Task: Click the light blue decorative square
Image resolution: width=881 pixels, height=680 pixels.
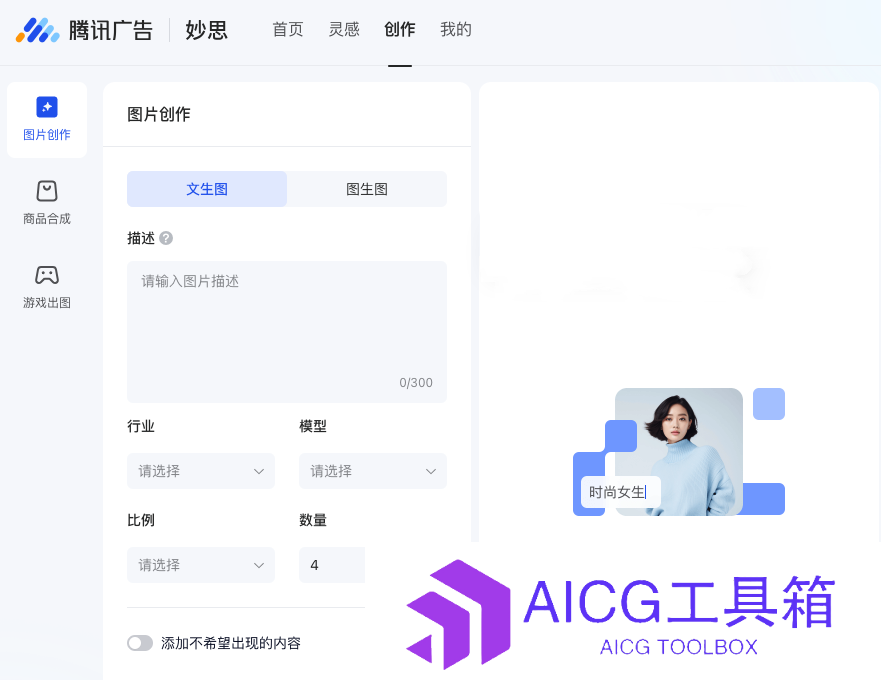Action: coord(769,404)
